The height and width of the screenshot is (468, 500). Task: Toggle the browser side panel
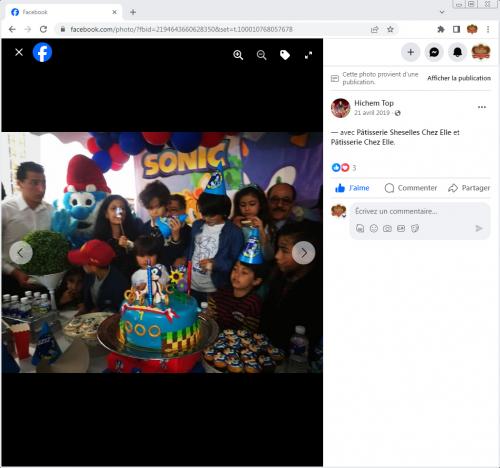(x=456, y=29)
